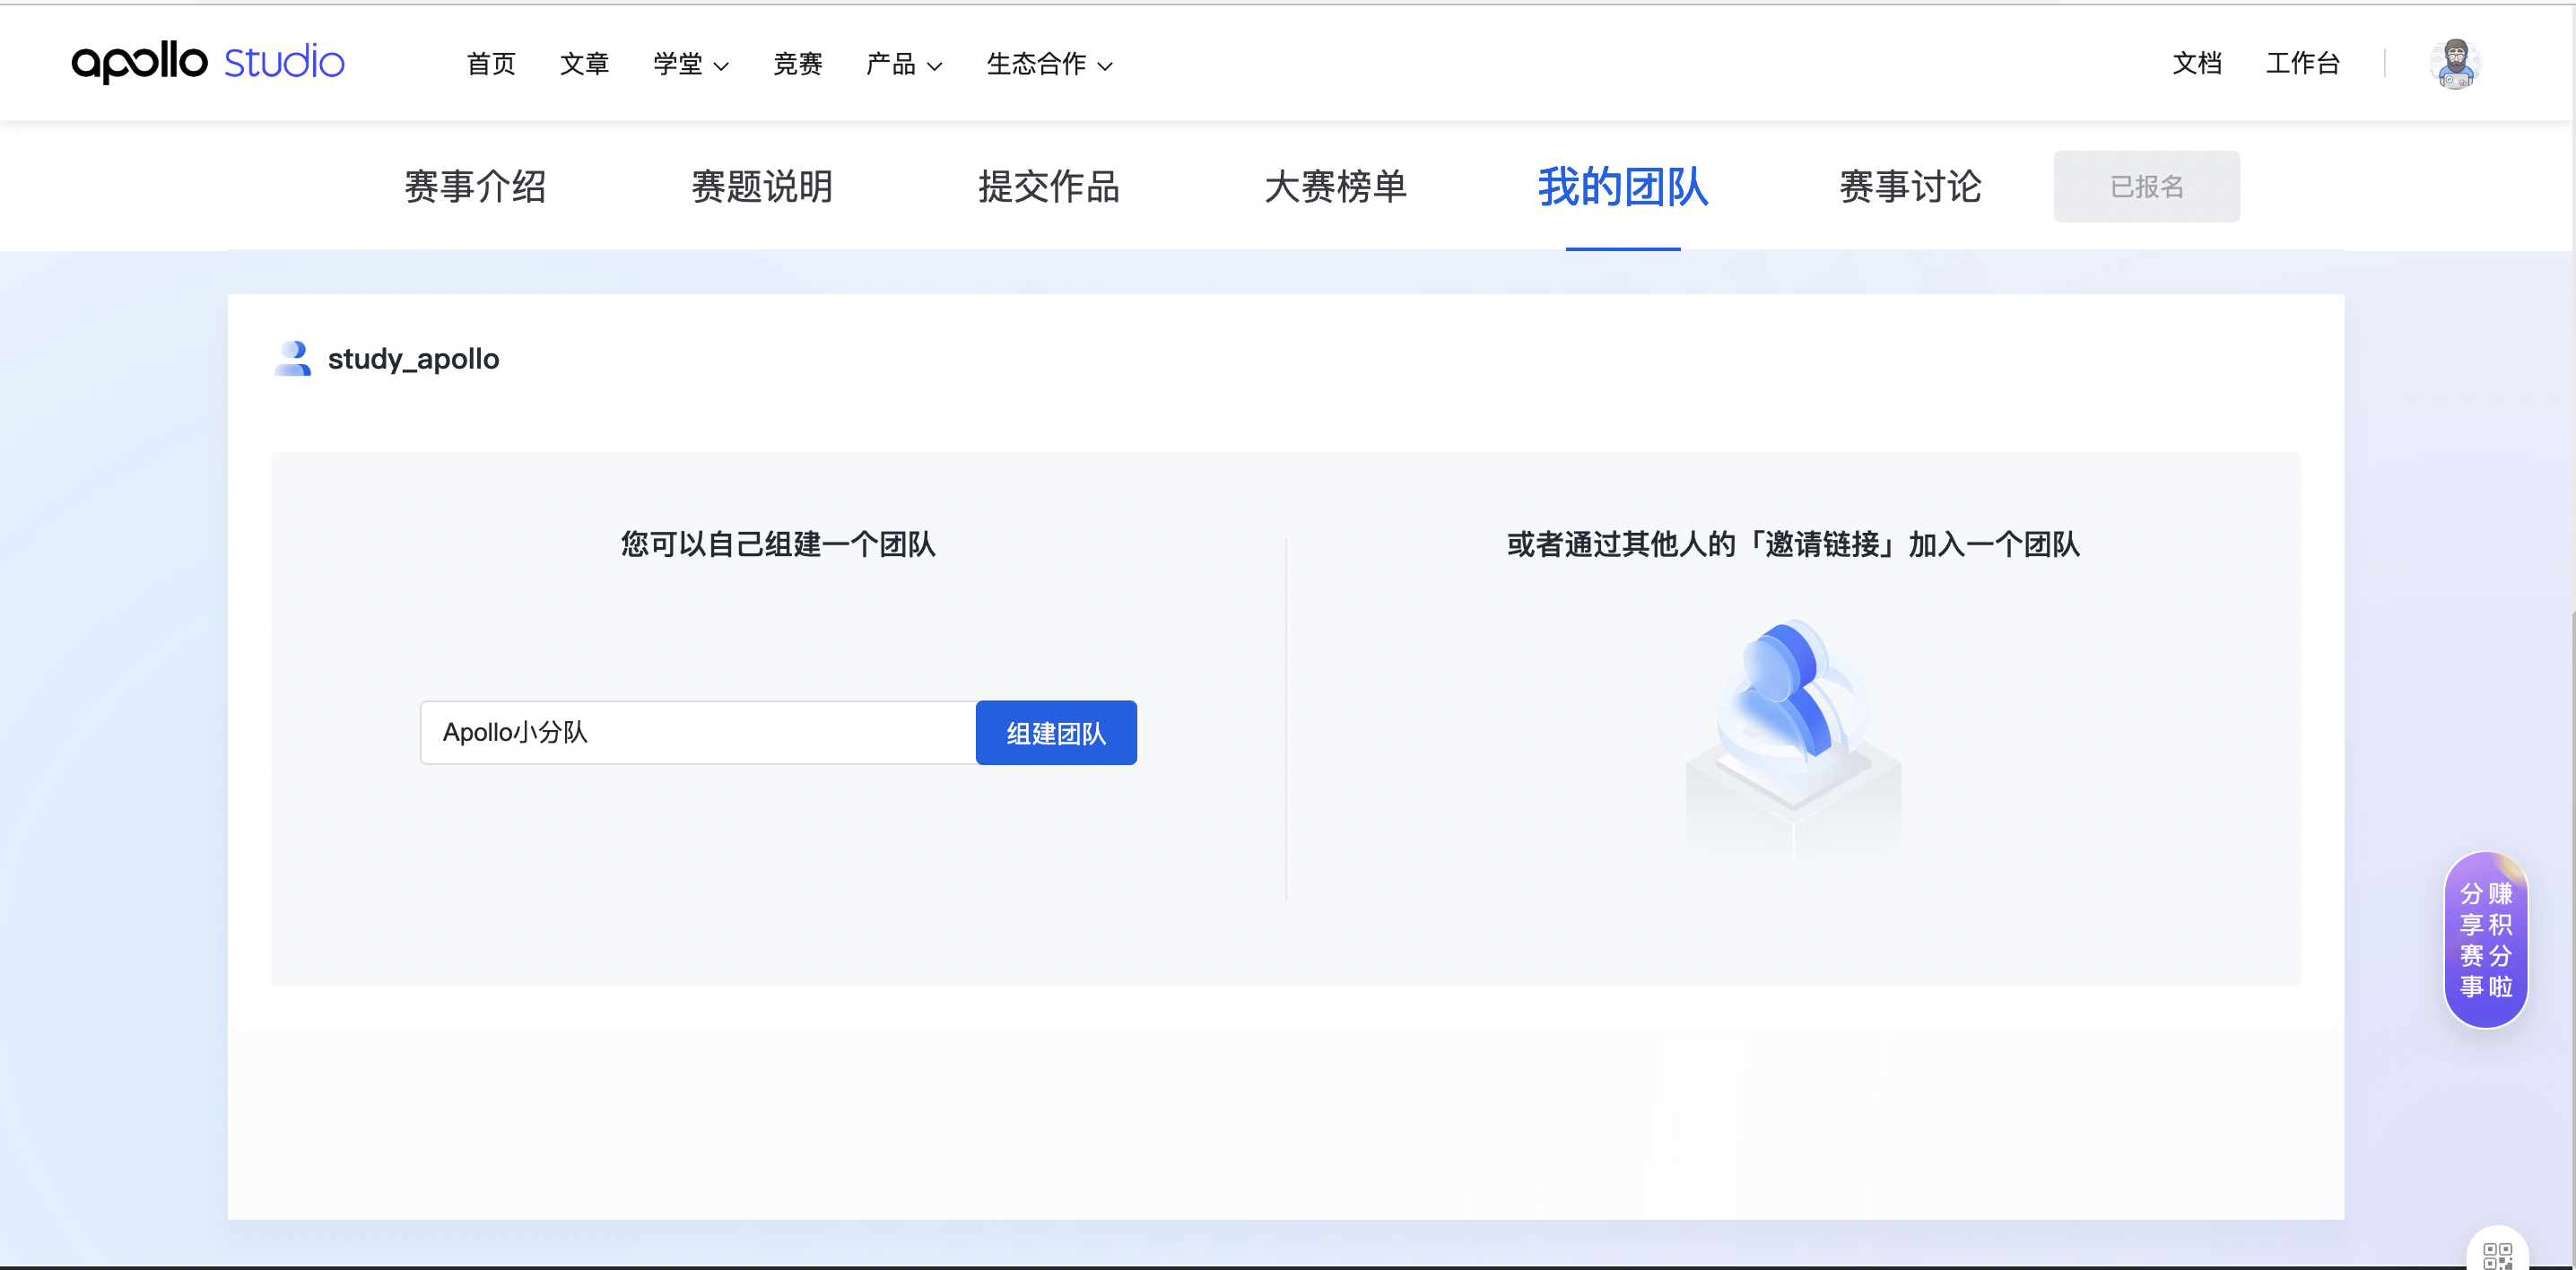2576x1270 pixels.
Task: Click the 组建团队 button
Action: [1055, 733]
